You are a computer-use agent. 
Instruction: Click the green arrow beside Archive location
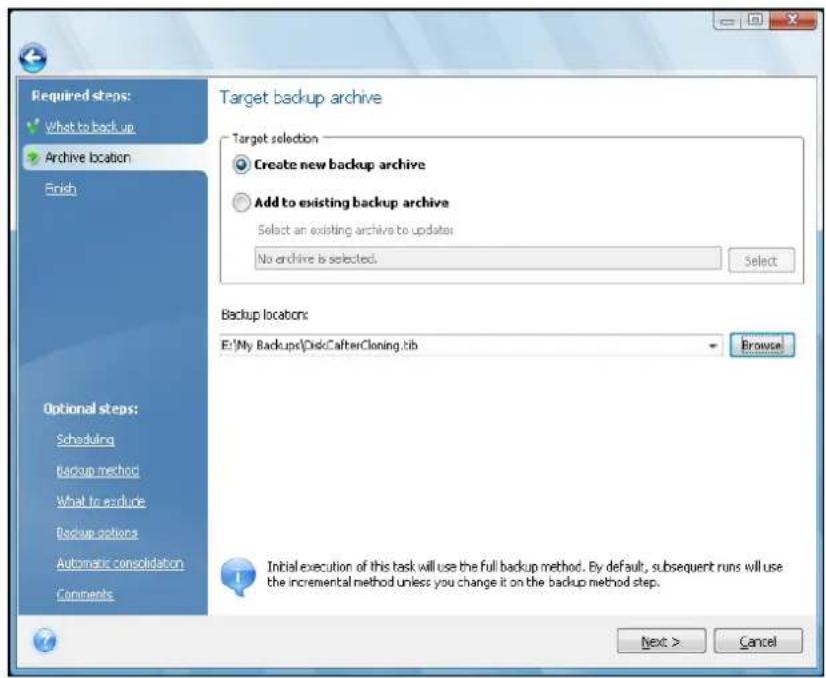(x=33, y=158)
